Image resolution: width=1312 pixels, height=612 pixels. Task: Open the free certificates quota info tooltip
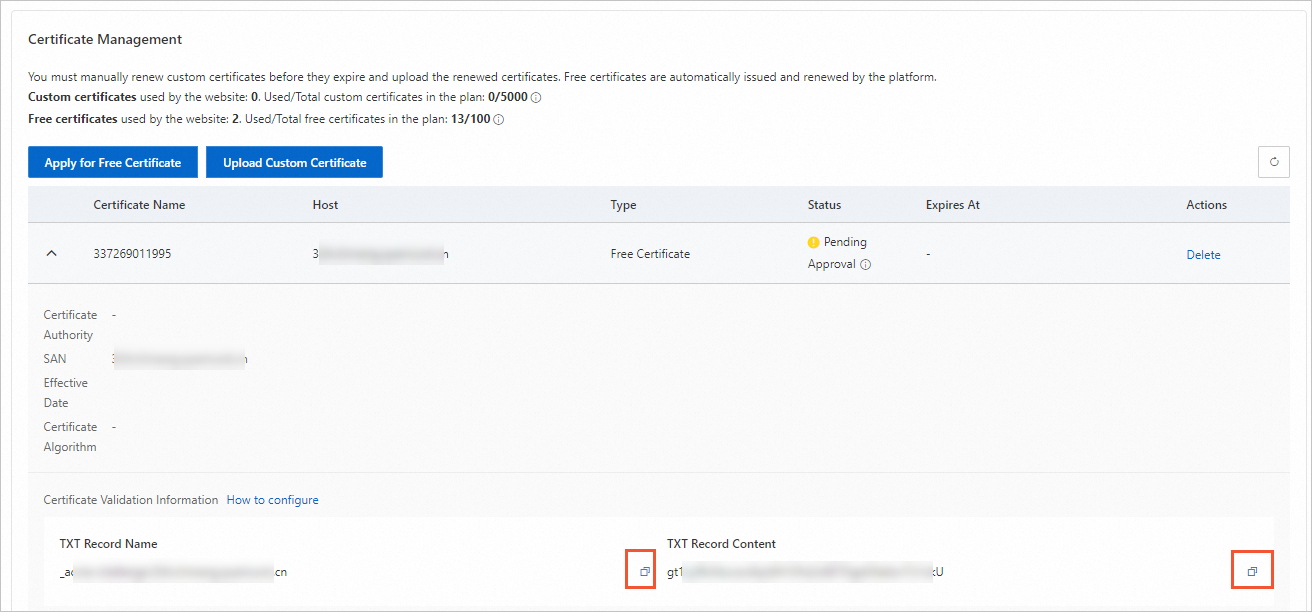[x=497, y=118]
